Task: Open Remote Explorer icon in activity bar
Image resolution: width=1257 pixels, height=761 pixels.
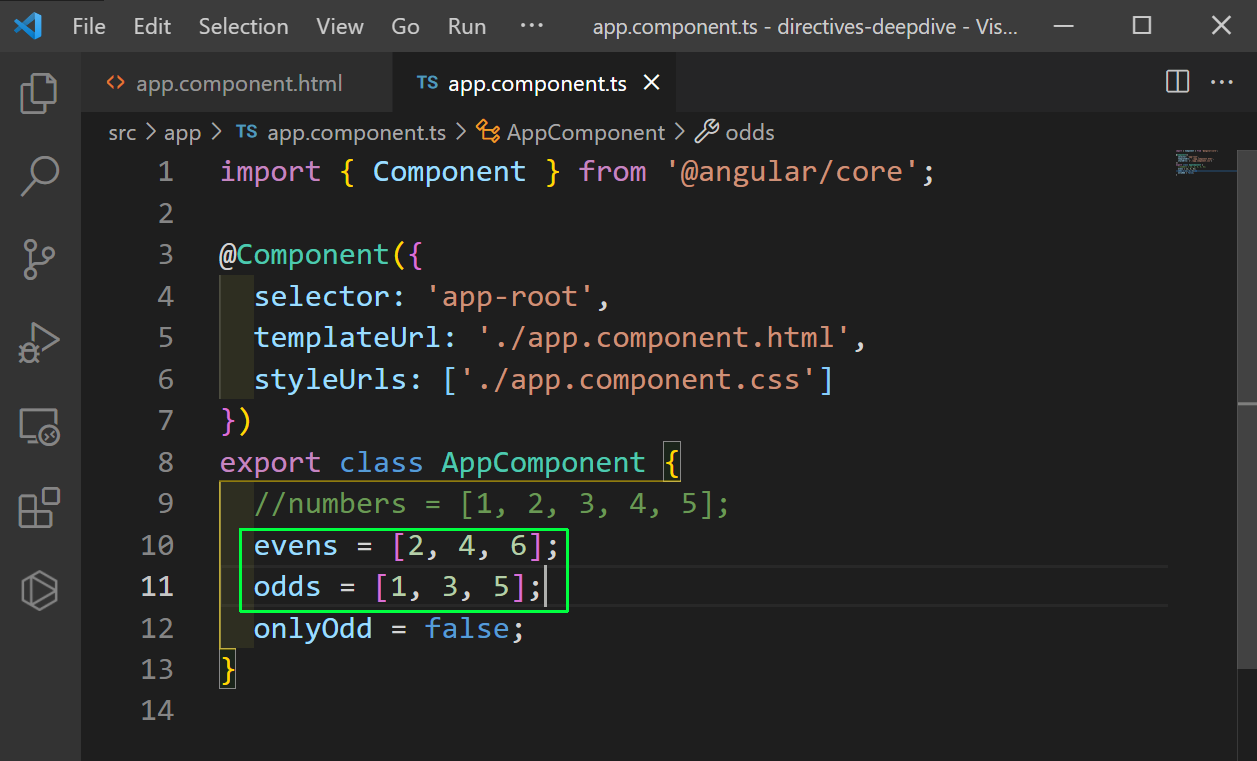Action: pos(39,426)
